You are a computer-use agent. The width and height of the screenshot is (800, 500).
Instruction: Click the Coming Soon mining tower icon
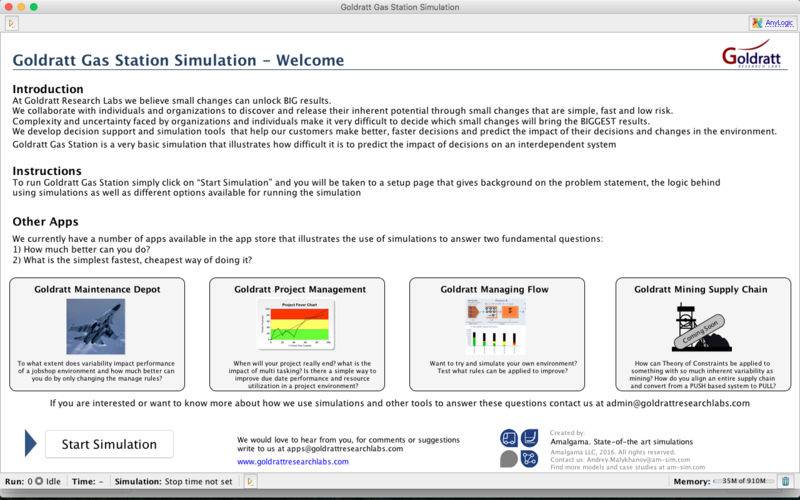702,327
